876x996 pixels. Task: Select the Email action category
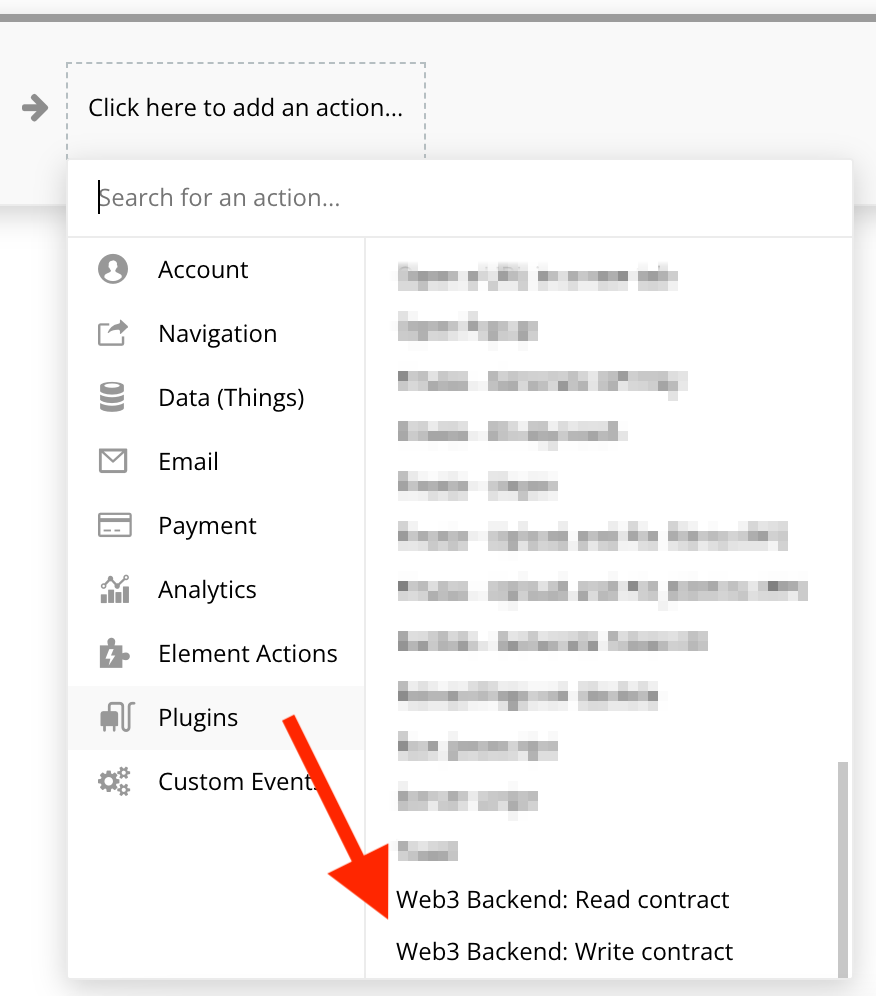(188, 461)
